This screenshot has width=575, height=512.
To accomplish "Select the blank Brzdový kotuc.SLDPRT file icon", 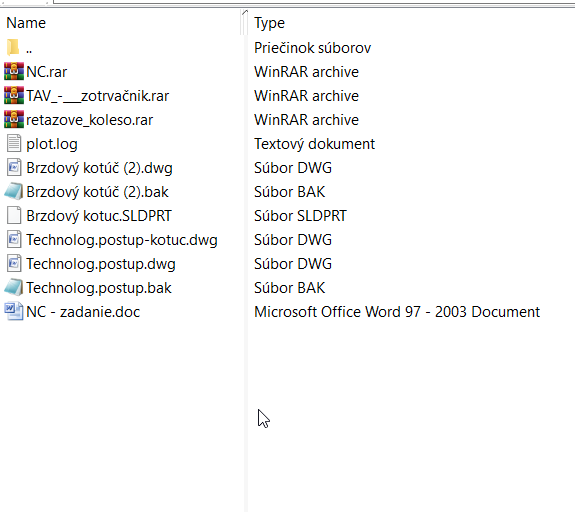I will [14, 216].
